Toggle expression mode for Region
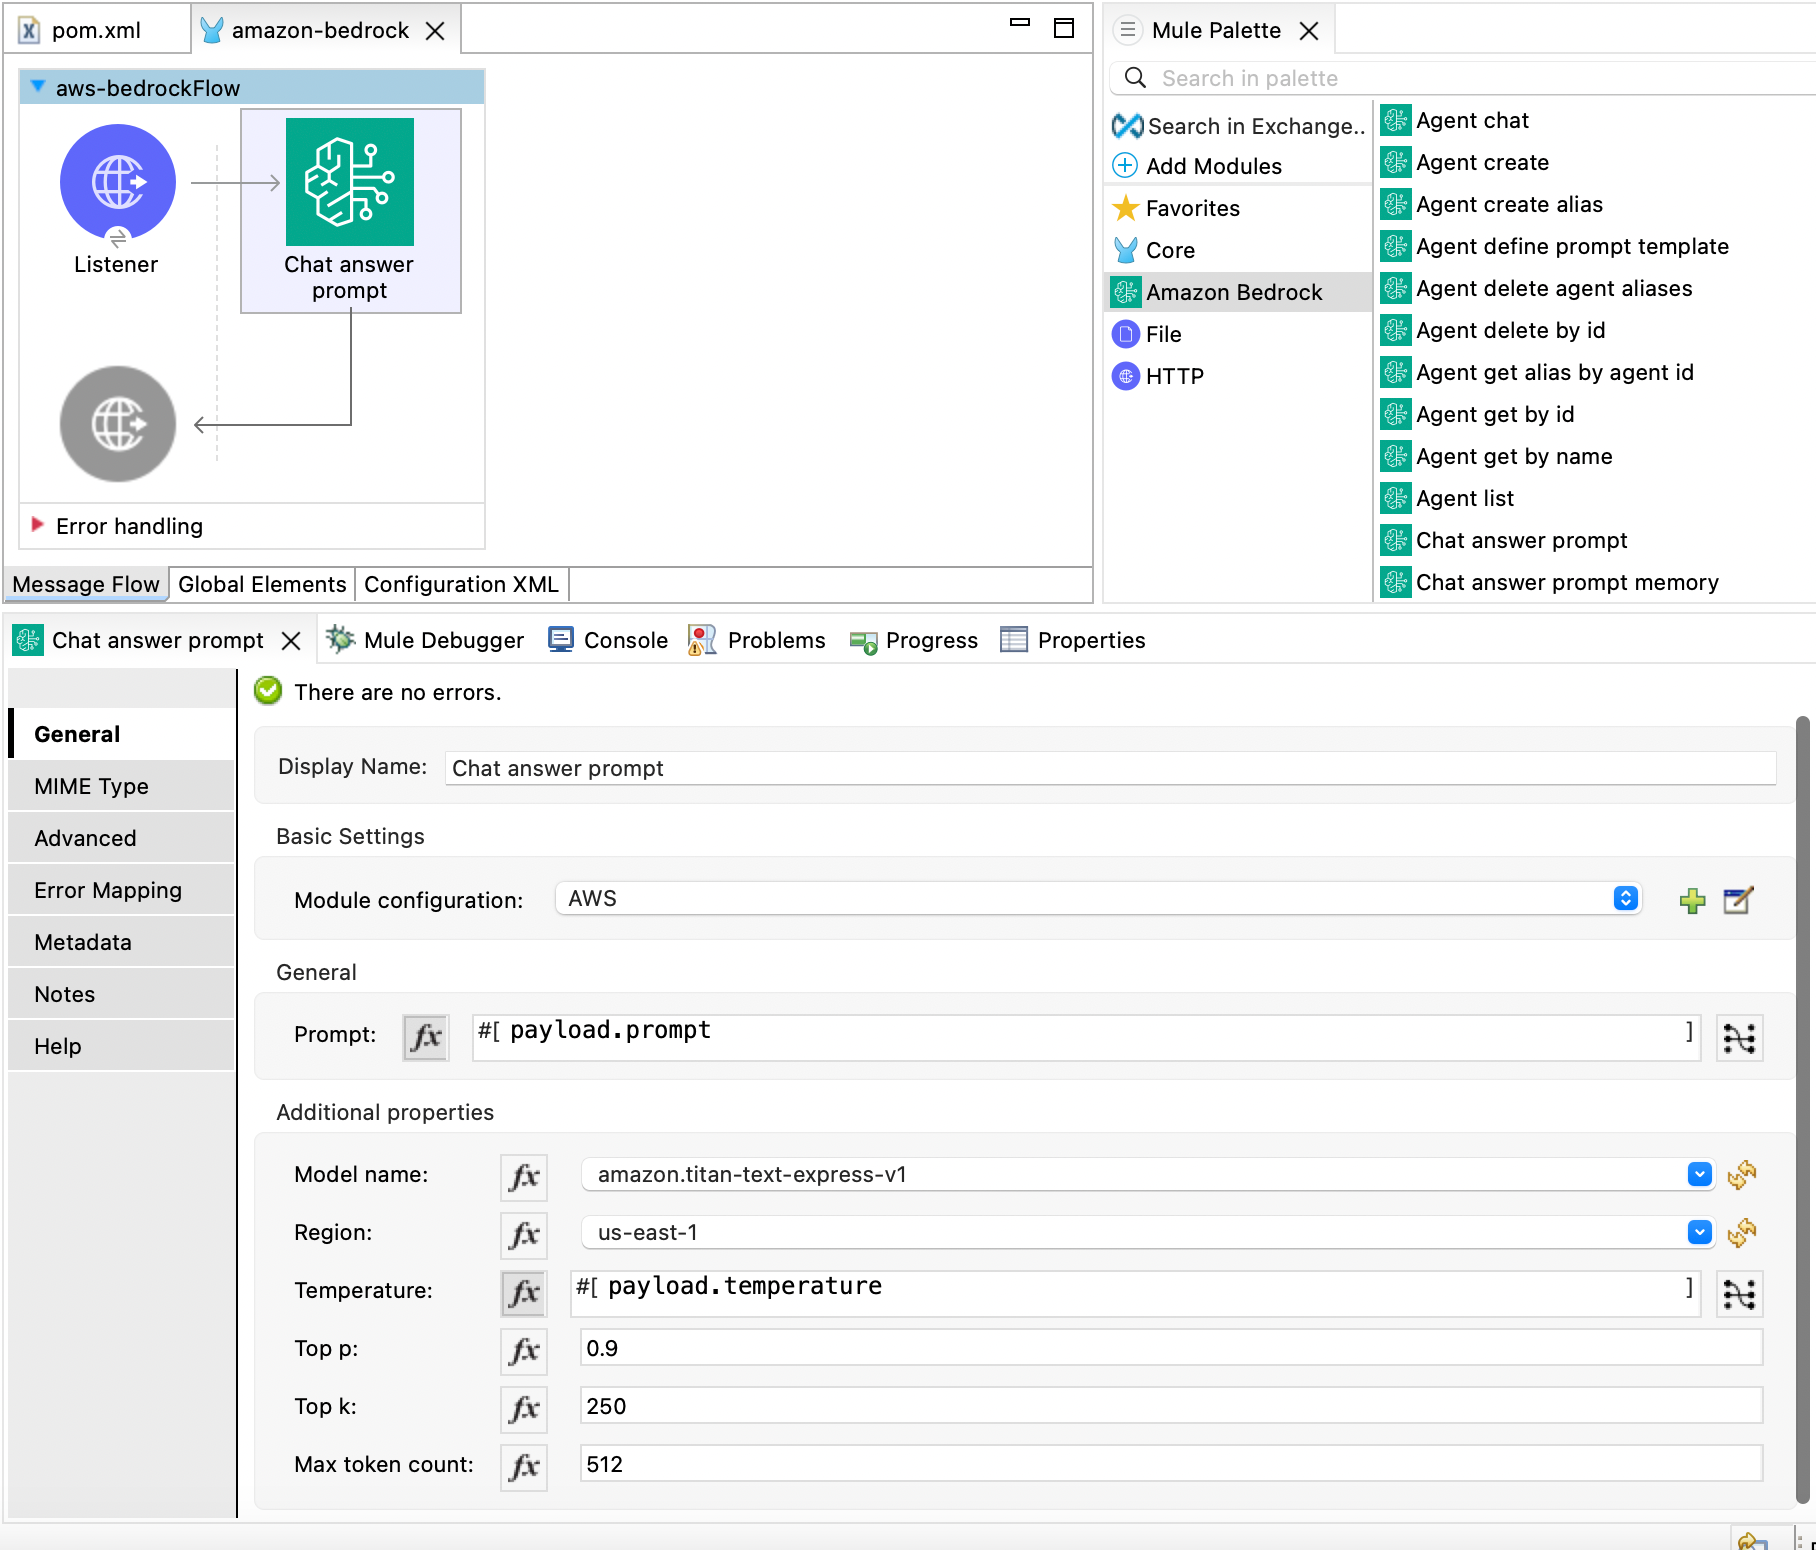 coord(524,1235)
